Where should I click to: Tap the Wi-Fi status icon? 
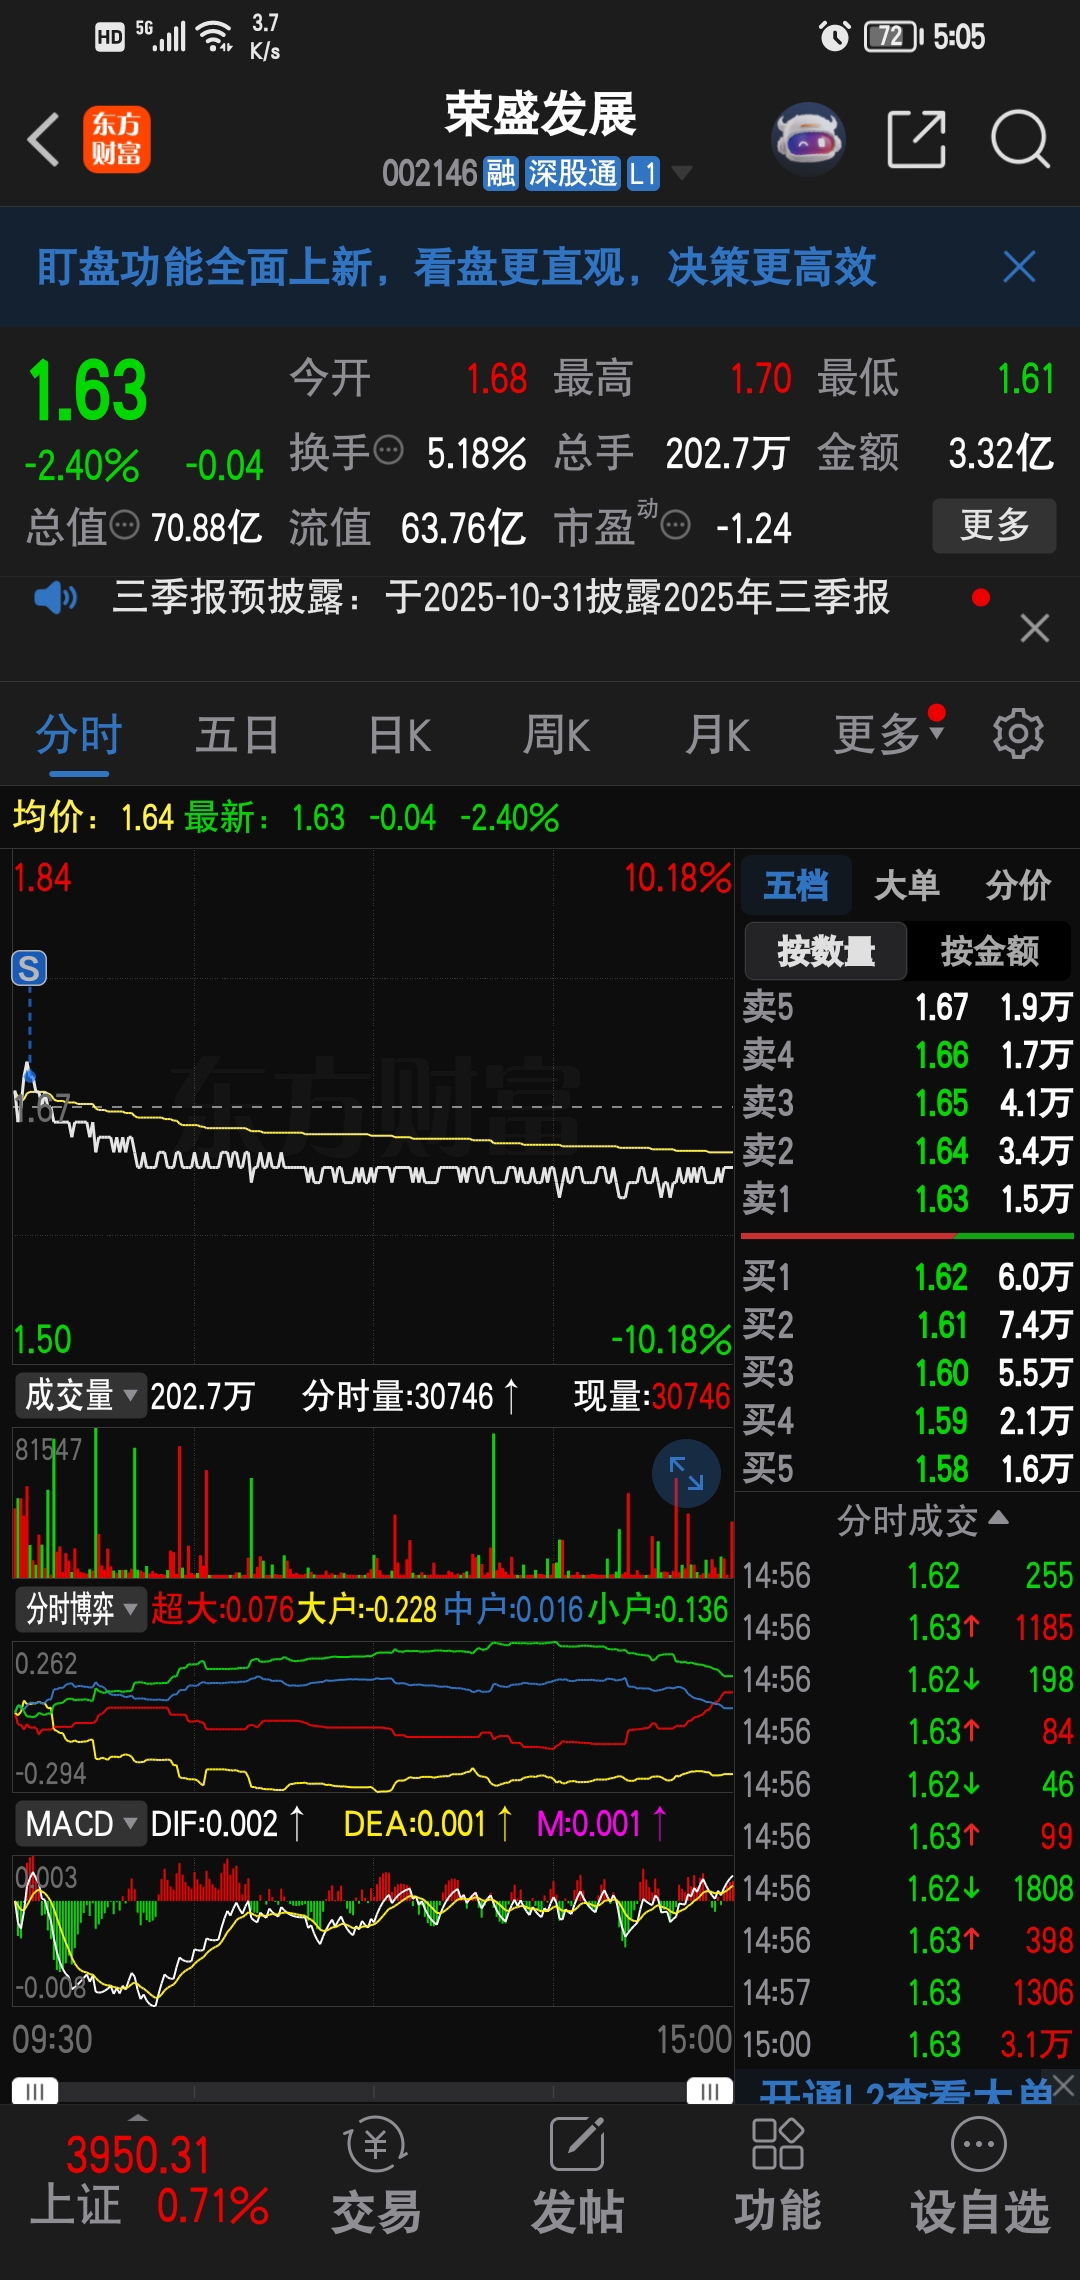click(215, 37)
